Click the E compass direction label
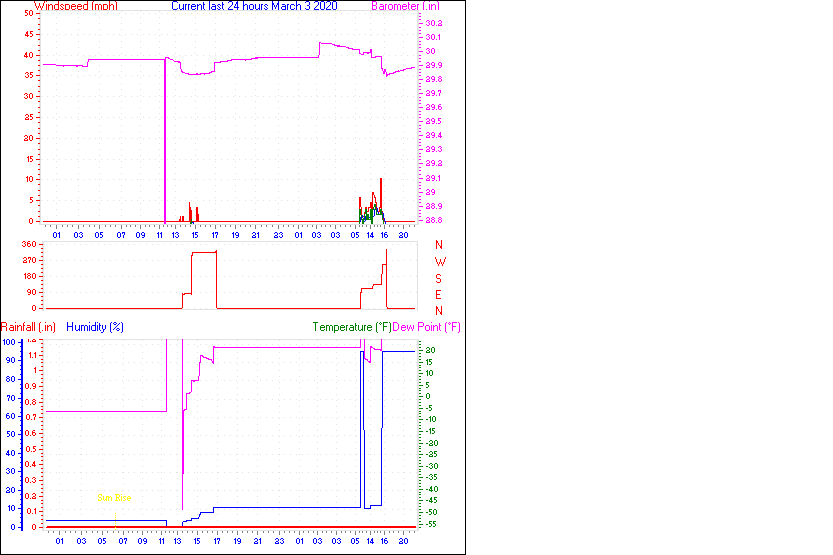Screen dimensions: 833x555 (439, 293)
